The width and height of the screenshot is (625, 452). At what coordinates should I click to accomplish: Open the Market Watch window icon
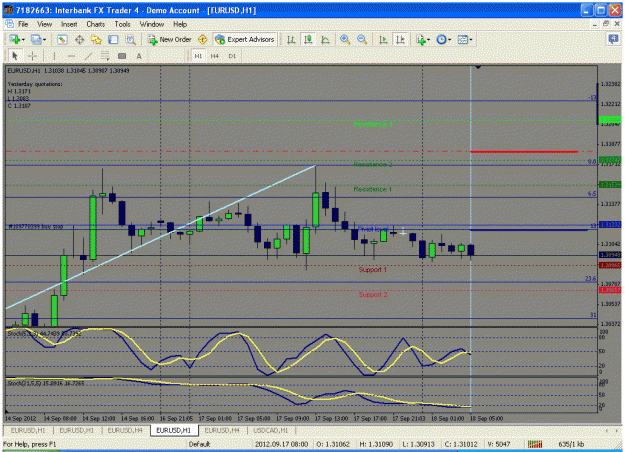pyautogui.click(x=62, y=39)
